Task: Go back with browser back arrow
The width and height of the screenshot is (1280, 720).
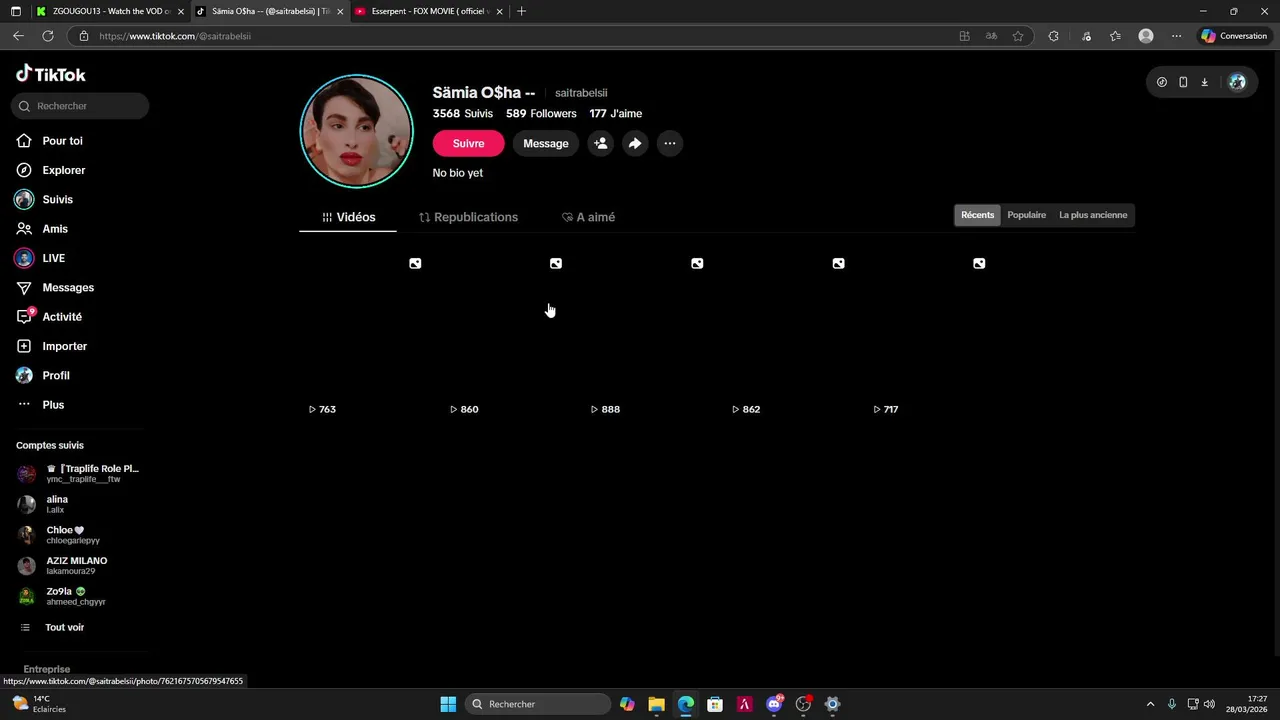Action: (18, 36)
